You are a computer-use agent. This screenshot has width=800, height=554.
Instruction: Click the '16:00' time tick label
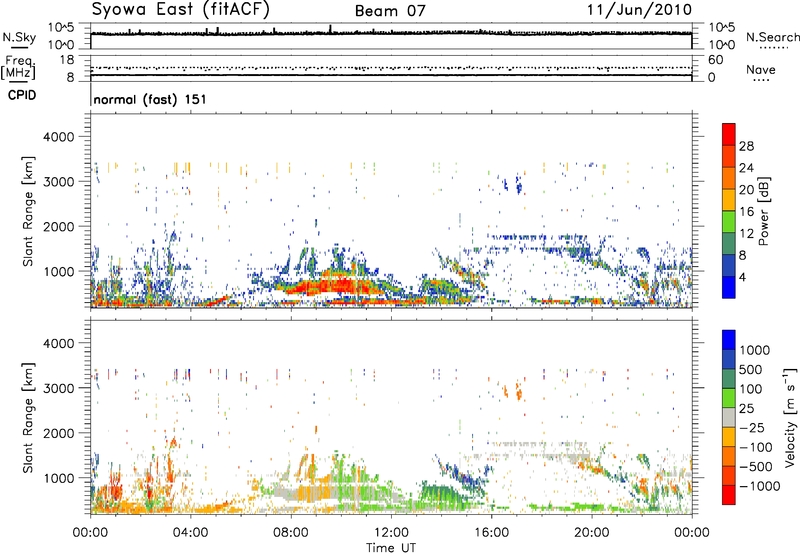click(491, 533)
